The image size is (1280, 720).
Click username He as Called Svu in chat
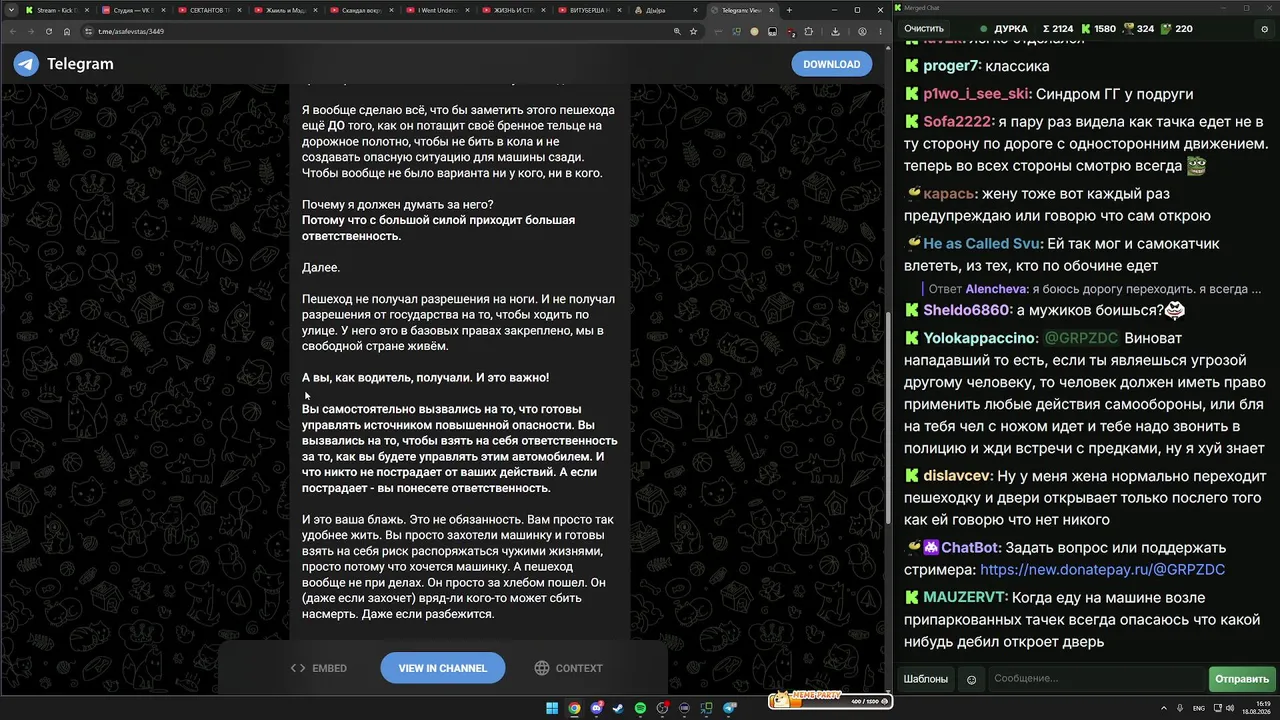(983, 244)
